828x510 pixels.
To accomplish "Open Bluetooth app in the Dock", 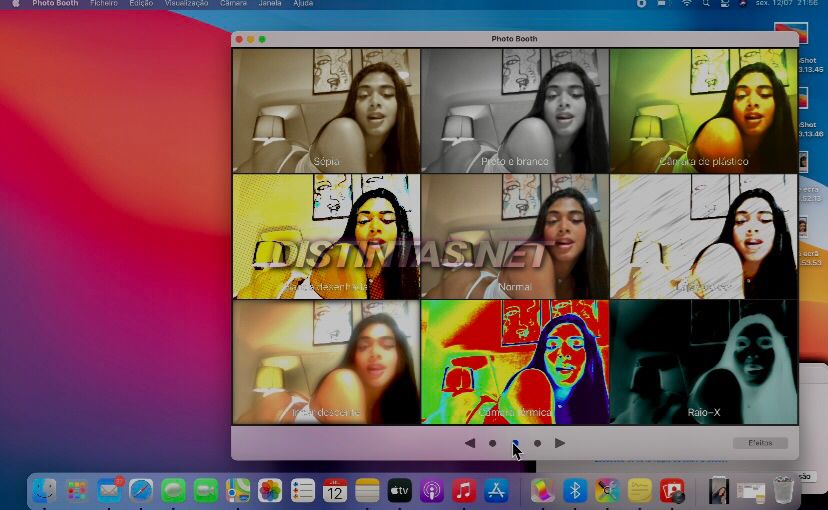I will tap(575, 490).
